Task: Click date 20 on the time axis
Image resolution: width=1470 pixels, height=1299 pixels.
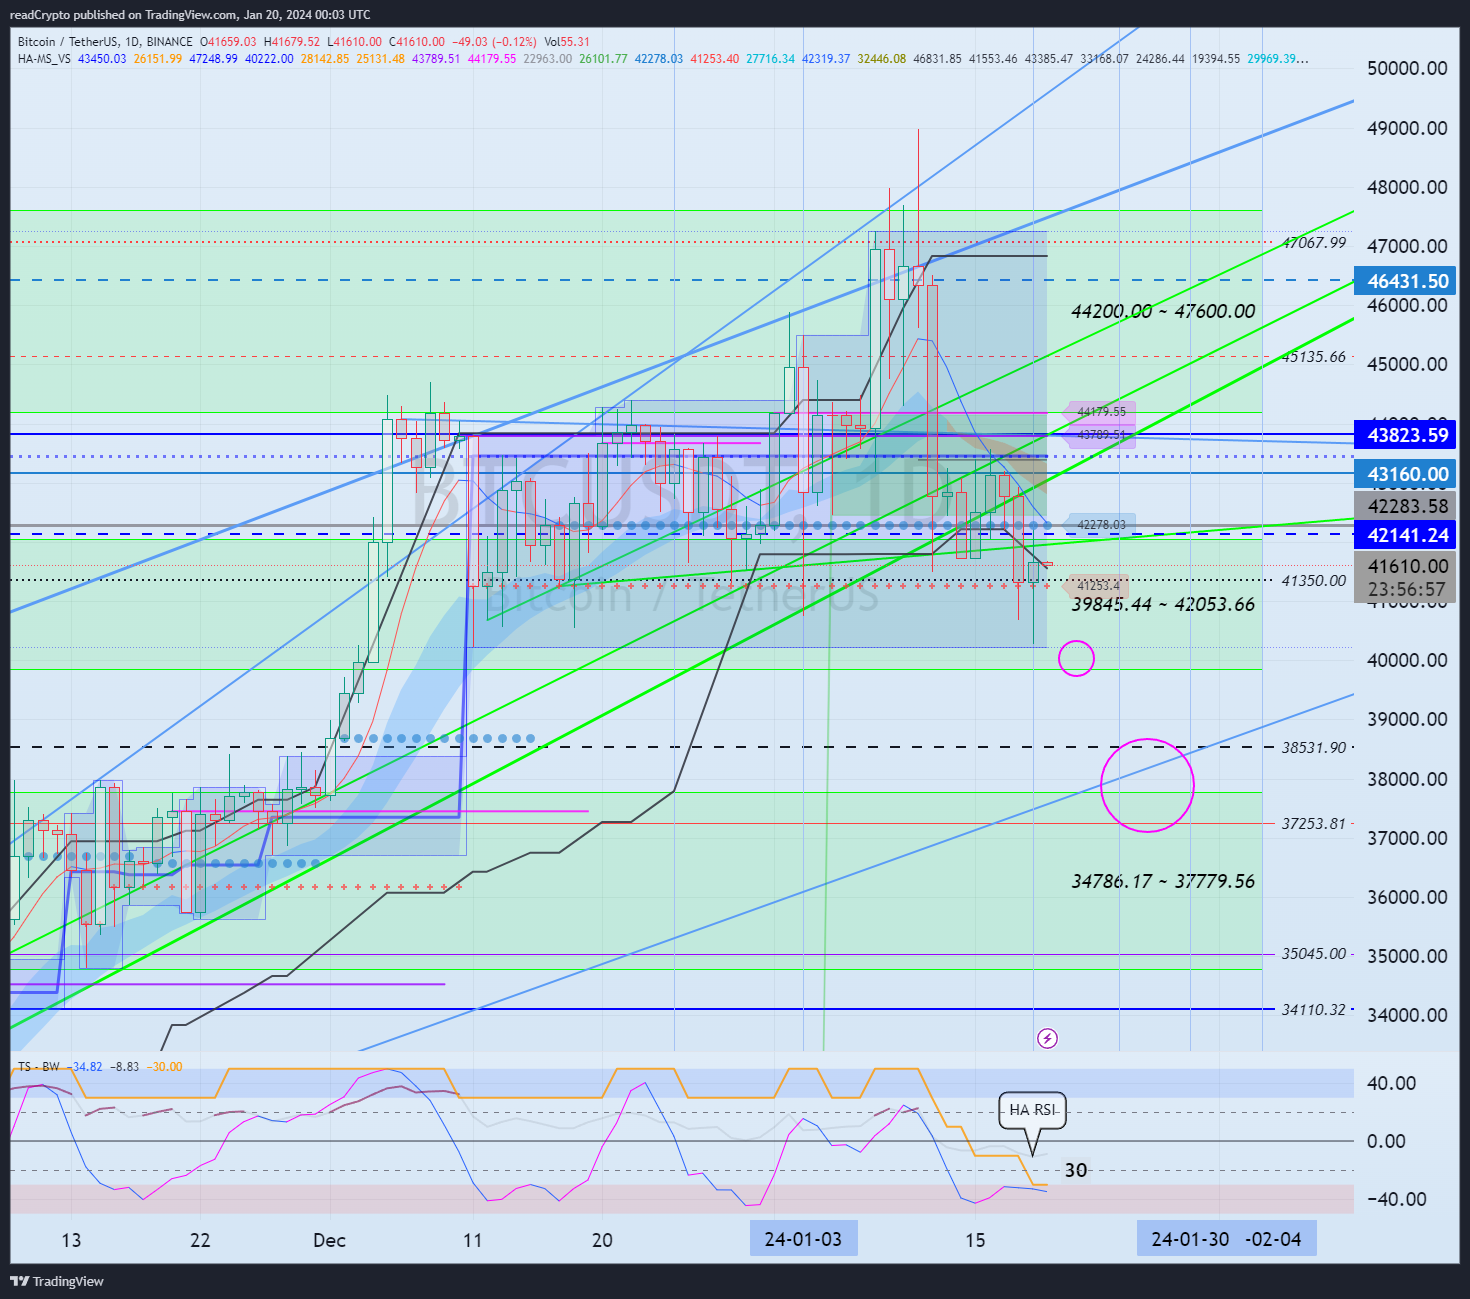Action: pyautogui.click(x=602, y=1240)
